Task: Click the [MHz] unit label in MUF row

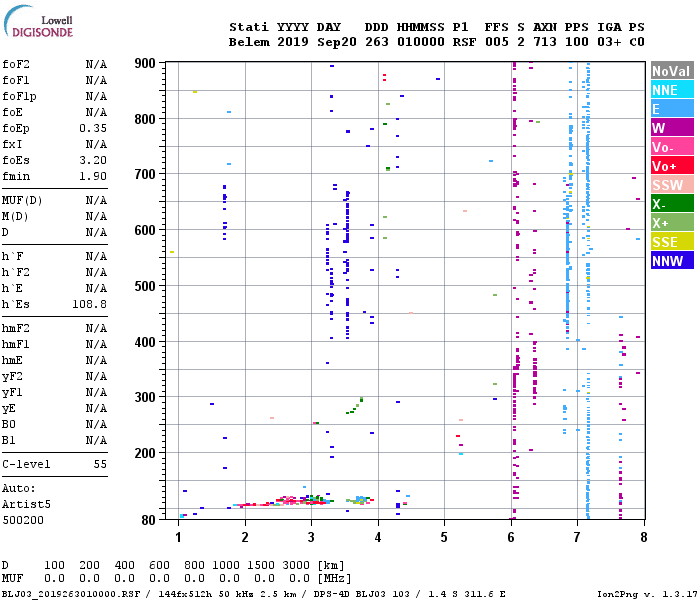Action: click(x=334, y=579)
